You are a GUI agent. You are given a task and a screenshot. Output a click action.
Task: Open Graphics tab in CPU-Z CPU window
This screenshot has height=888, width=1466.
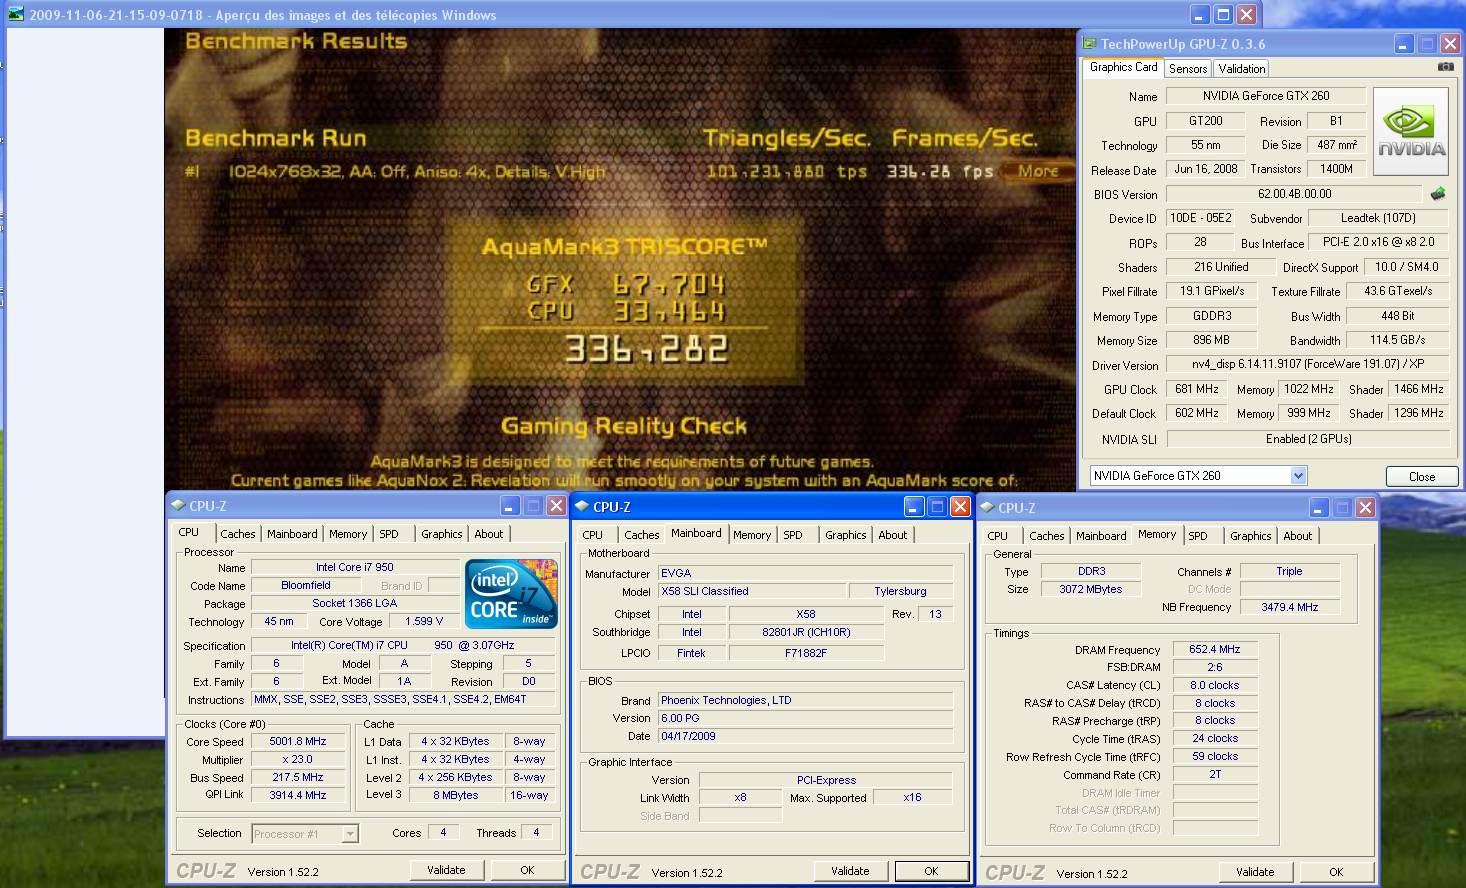(441, 534)
